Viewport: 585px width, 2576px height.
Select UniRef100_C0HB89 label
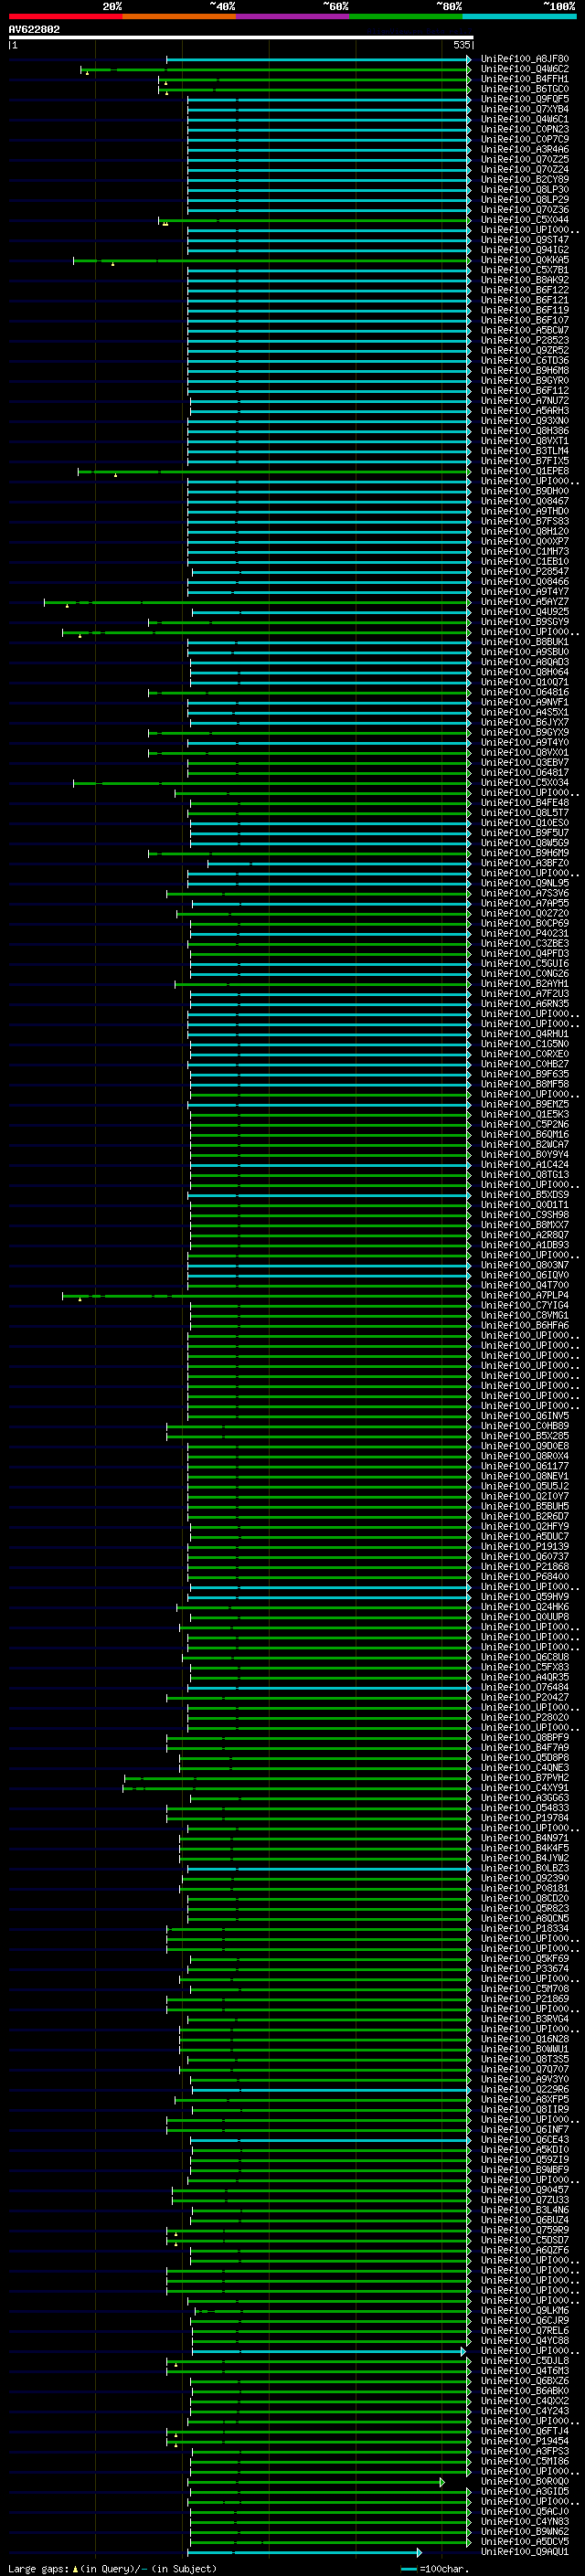tap(525, 1426)
